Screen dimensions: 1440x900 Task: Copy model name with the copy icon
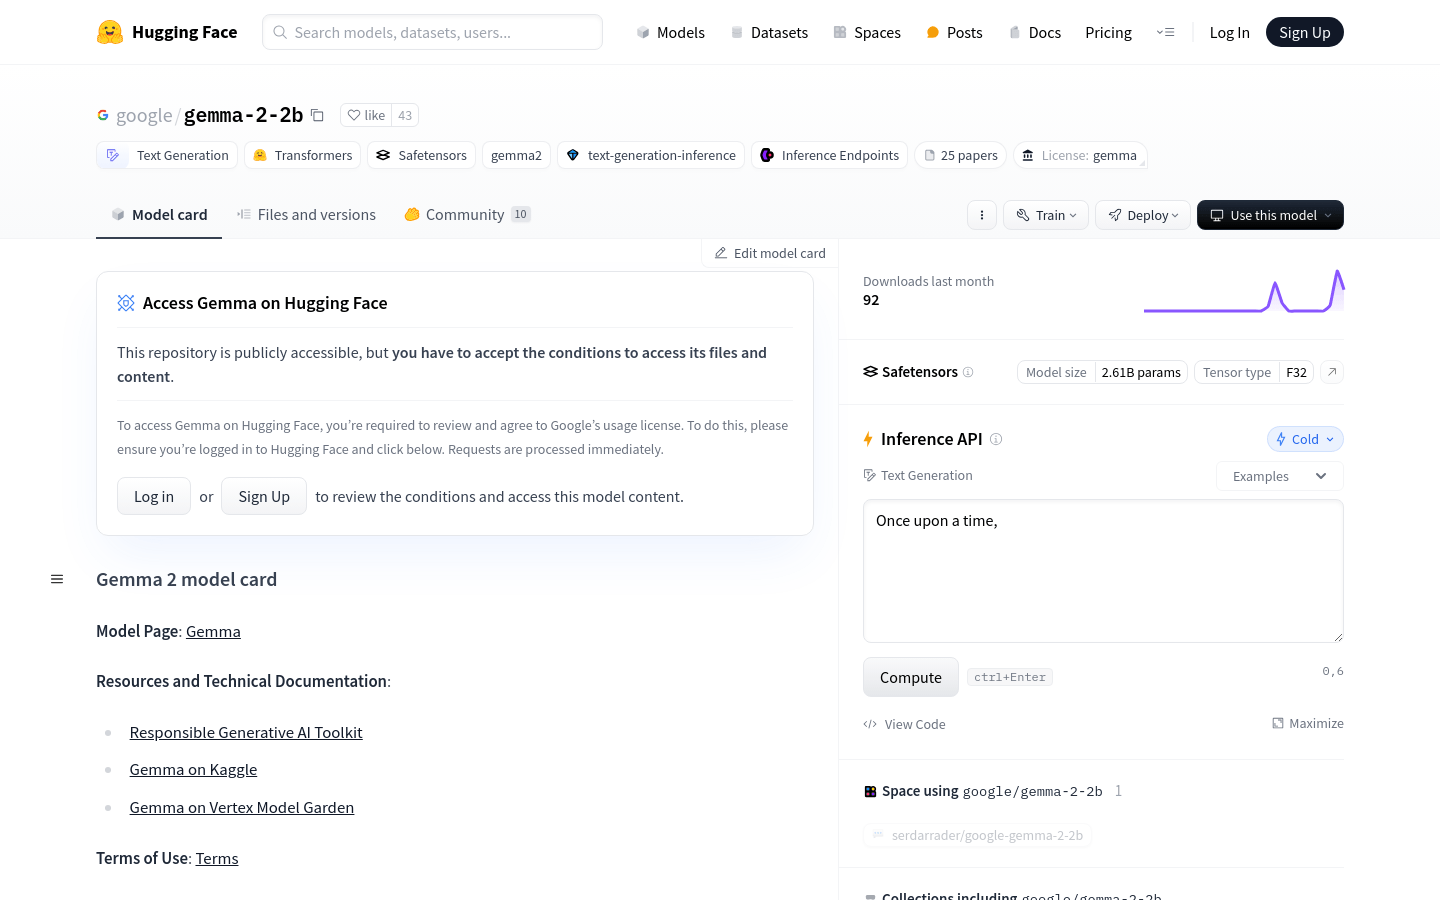pyautogui.click(x=317, y=115)
